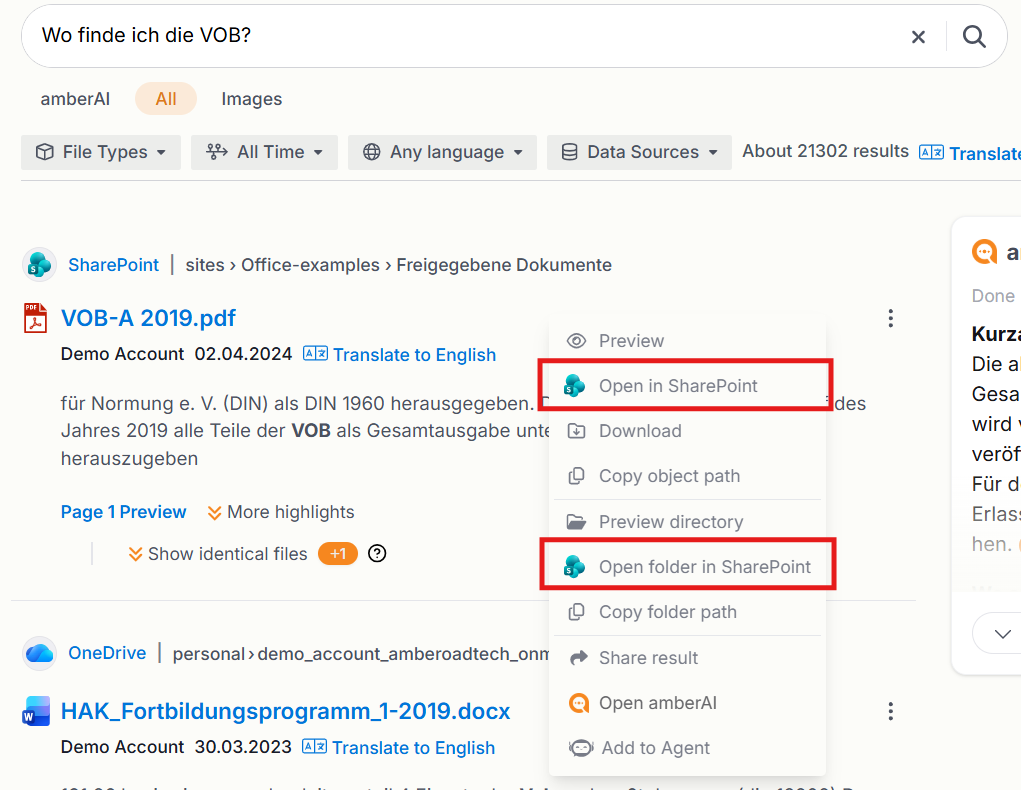This screenshot has height=790, width=1021.
Task: Open three-dot menu for VOB-A 2019.pdf
Action: point(890,318)
